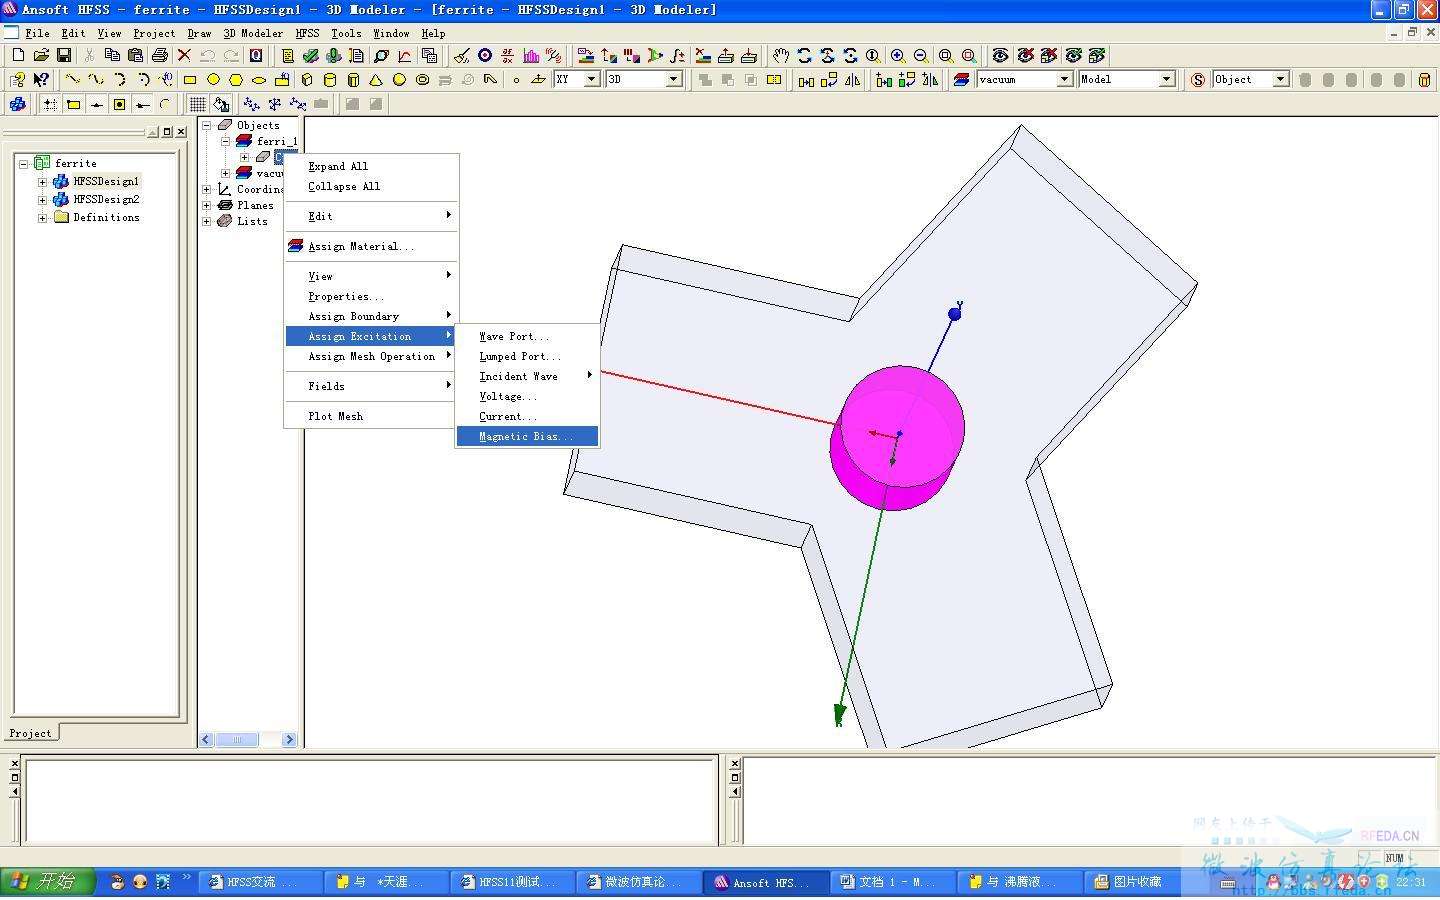1440x900 pixels.
Task: Switch to HFSS11测试 taskbar window
Action: [513, 881]
